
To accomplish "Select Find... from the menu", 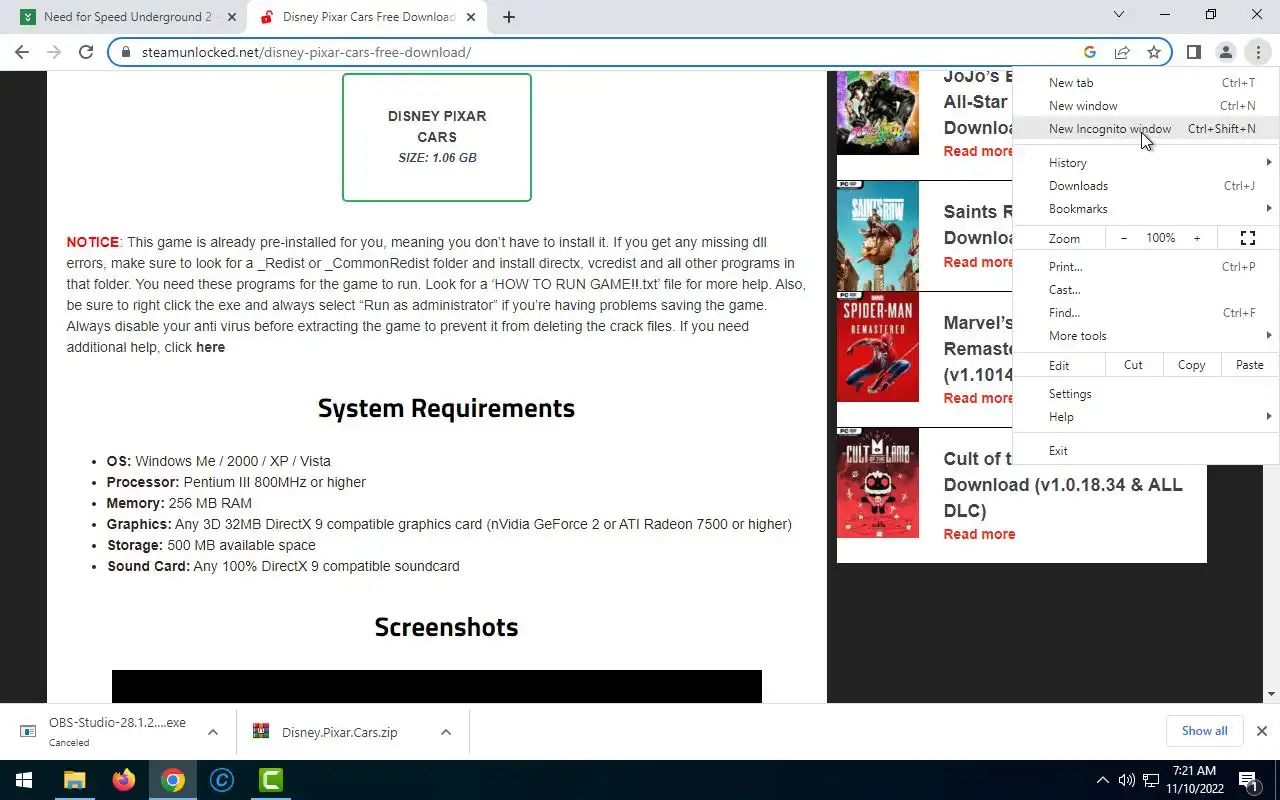I will [1146, 313].
